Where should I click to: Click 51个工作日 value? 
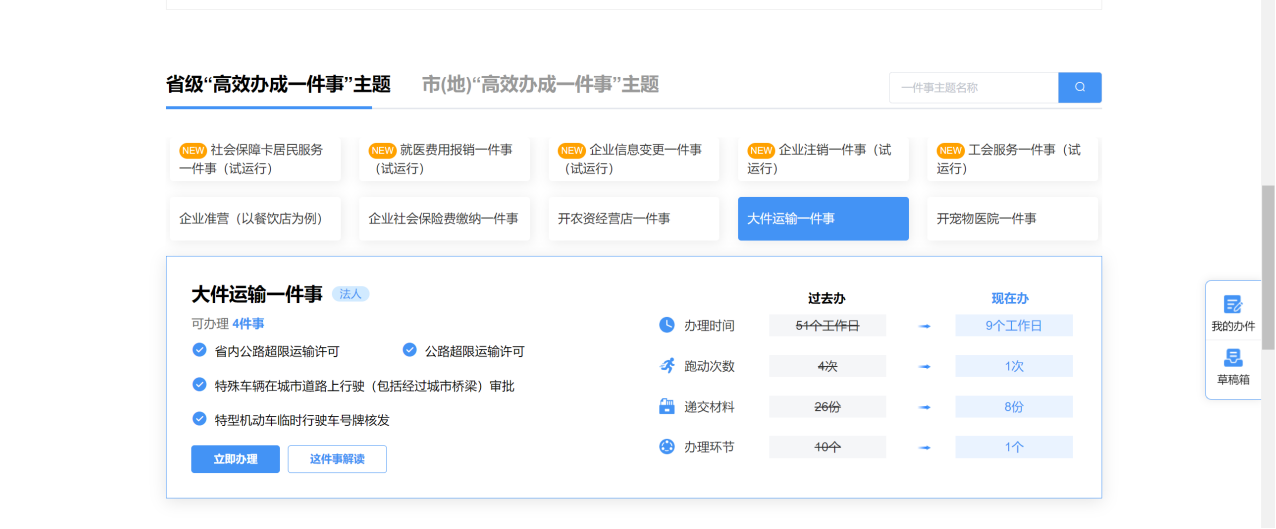click(x=827, y=326)
